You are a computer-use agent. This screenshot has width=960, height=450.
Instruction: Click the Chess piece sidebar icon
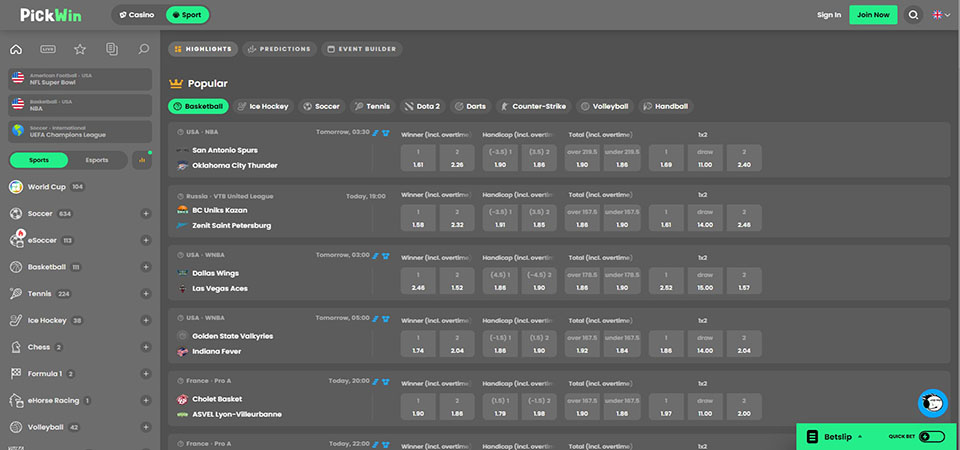pos(16,347)
